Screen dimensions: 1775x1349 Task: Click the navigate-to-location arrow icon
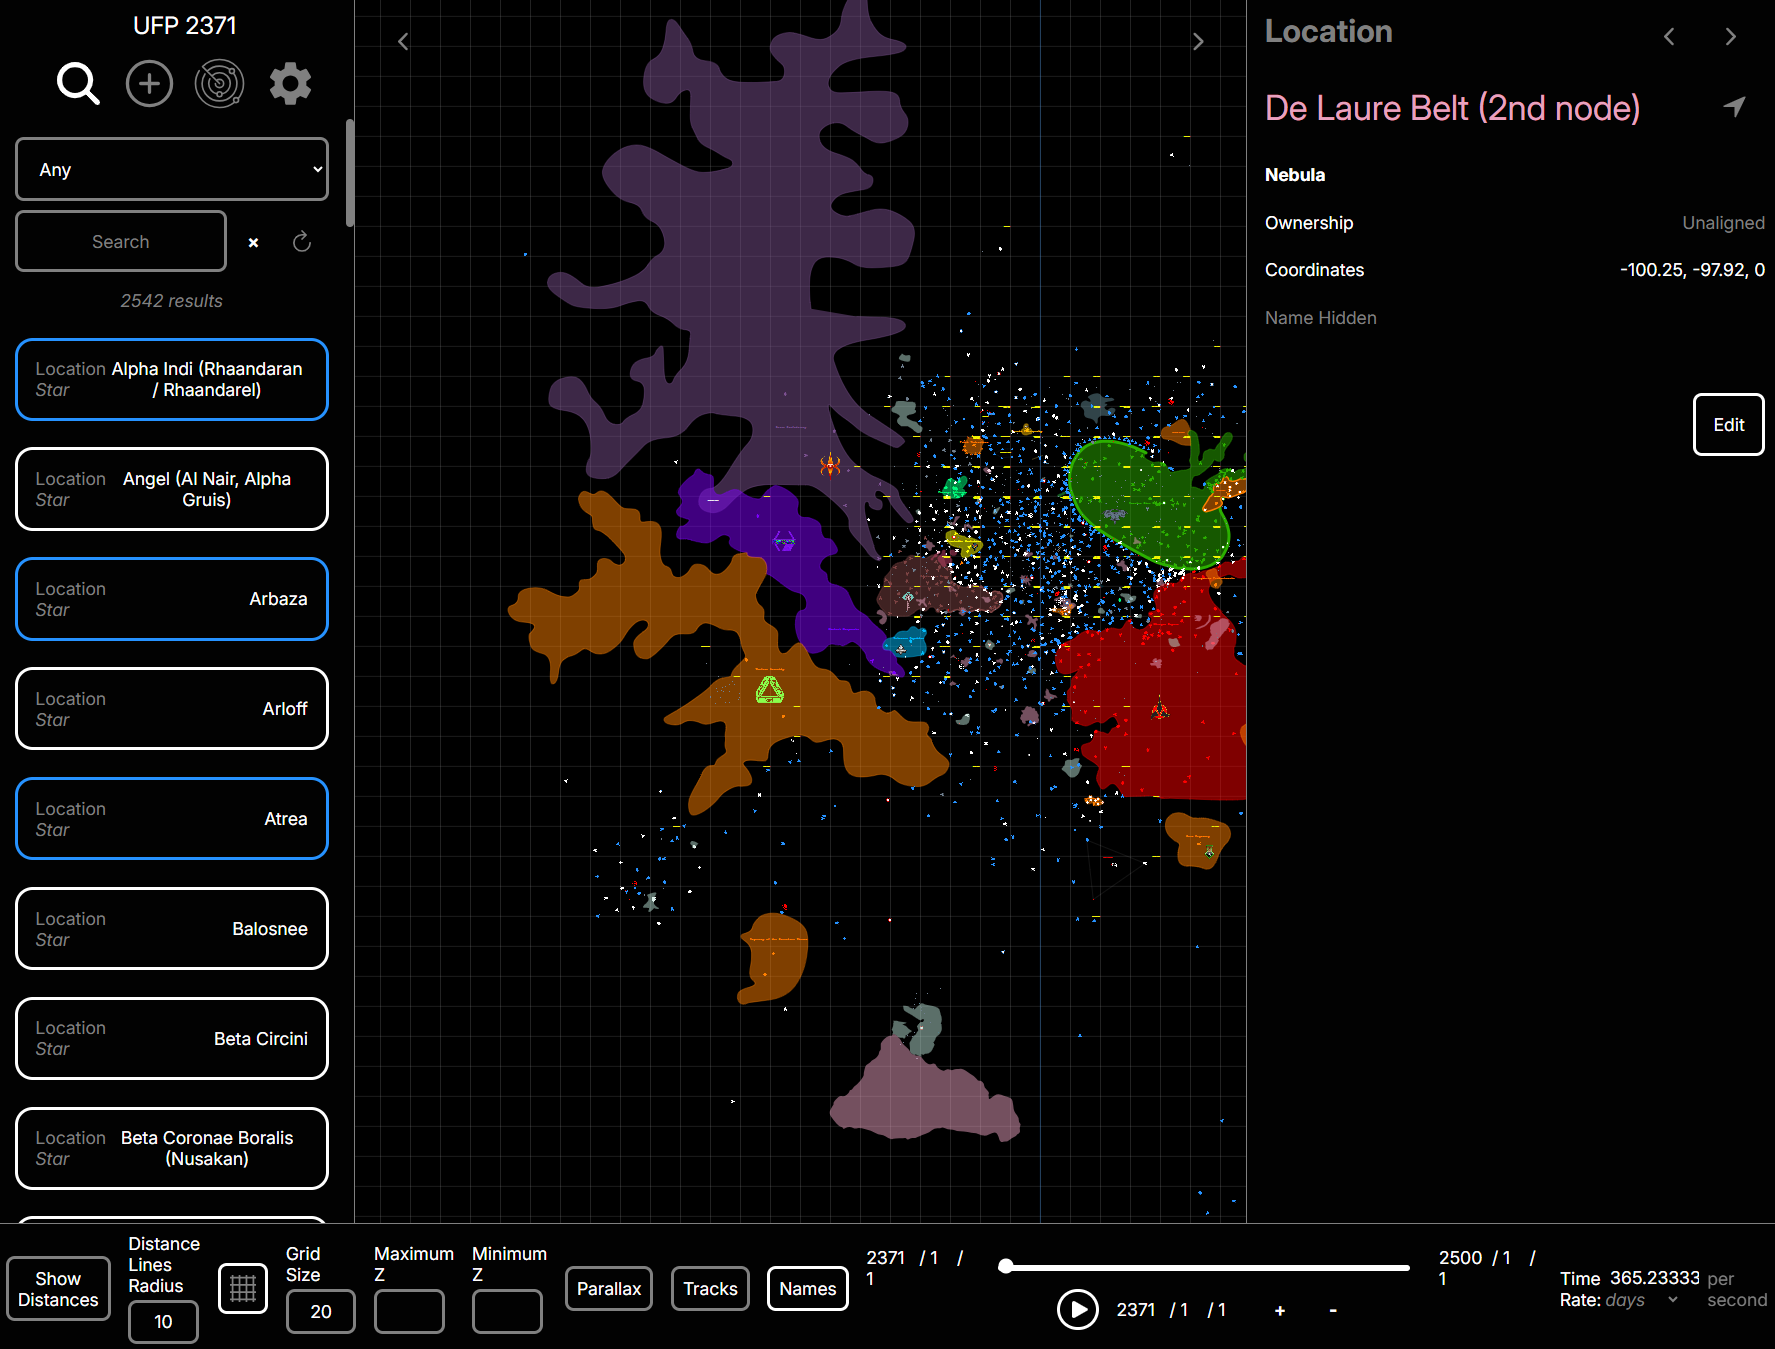point(1735,107)
